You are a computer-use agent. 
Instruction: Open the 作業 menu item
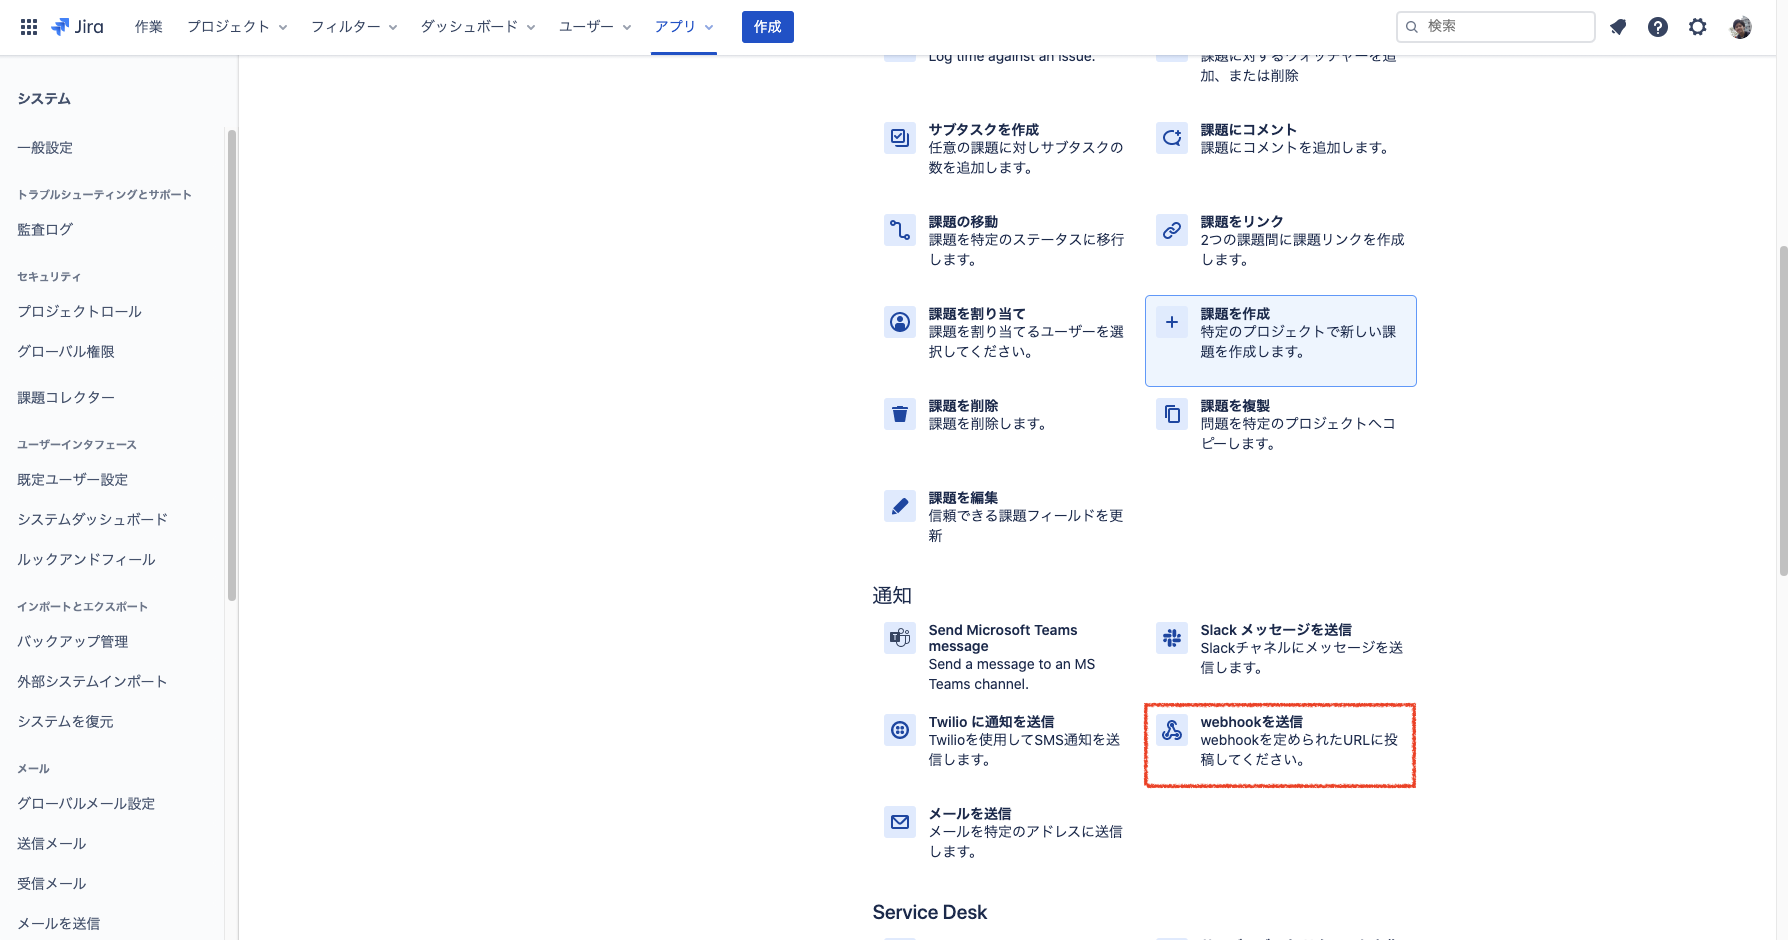tap(149, 27)
